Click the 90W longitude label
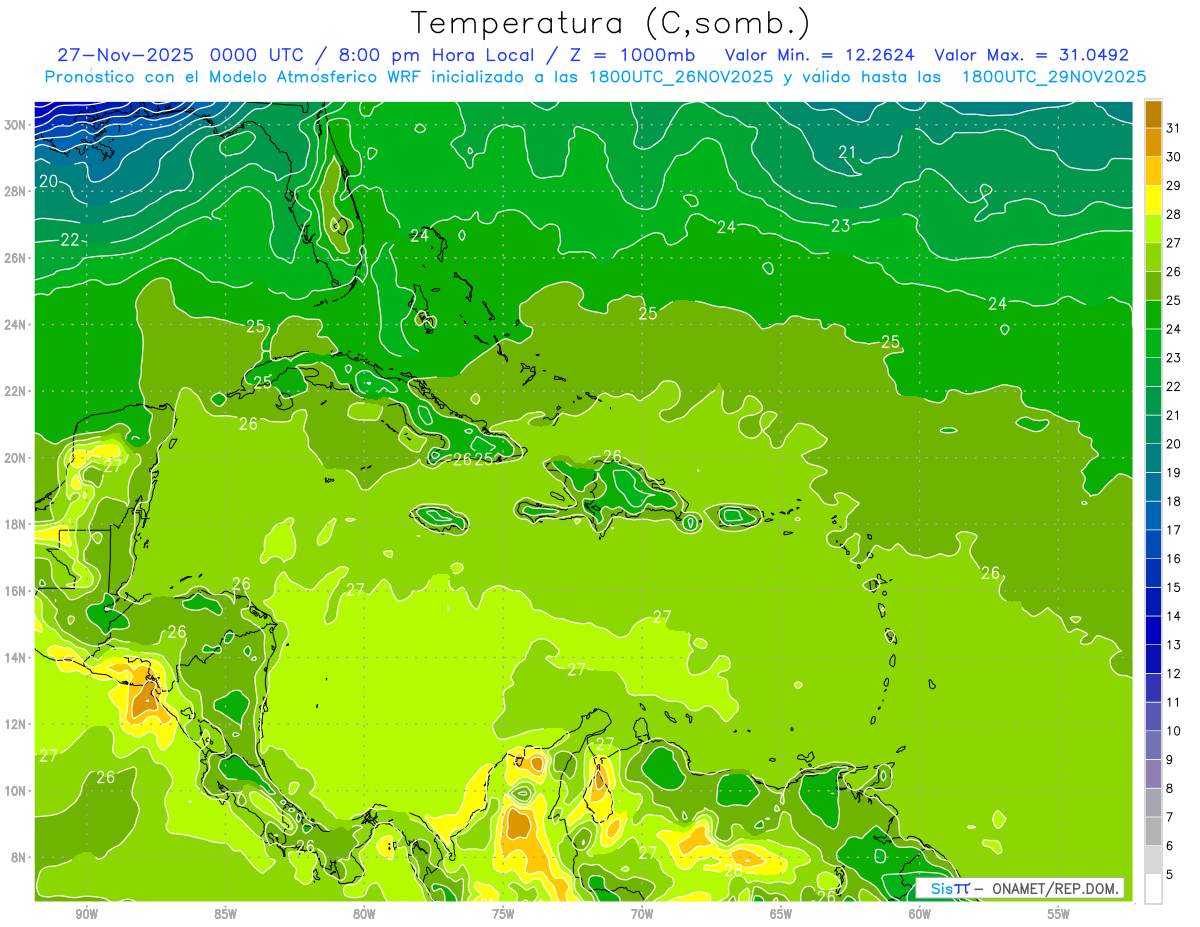The width and height of the screenshot is (1200, 927). (86, 915)
